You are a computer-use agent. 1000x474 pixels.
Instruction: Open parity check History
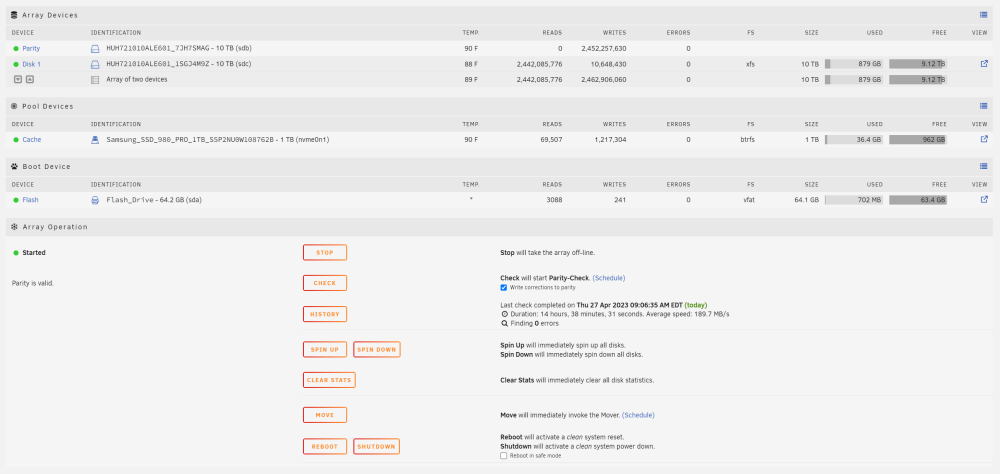[x=325, y=314]
